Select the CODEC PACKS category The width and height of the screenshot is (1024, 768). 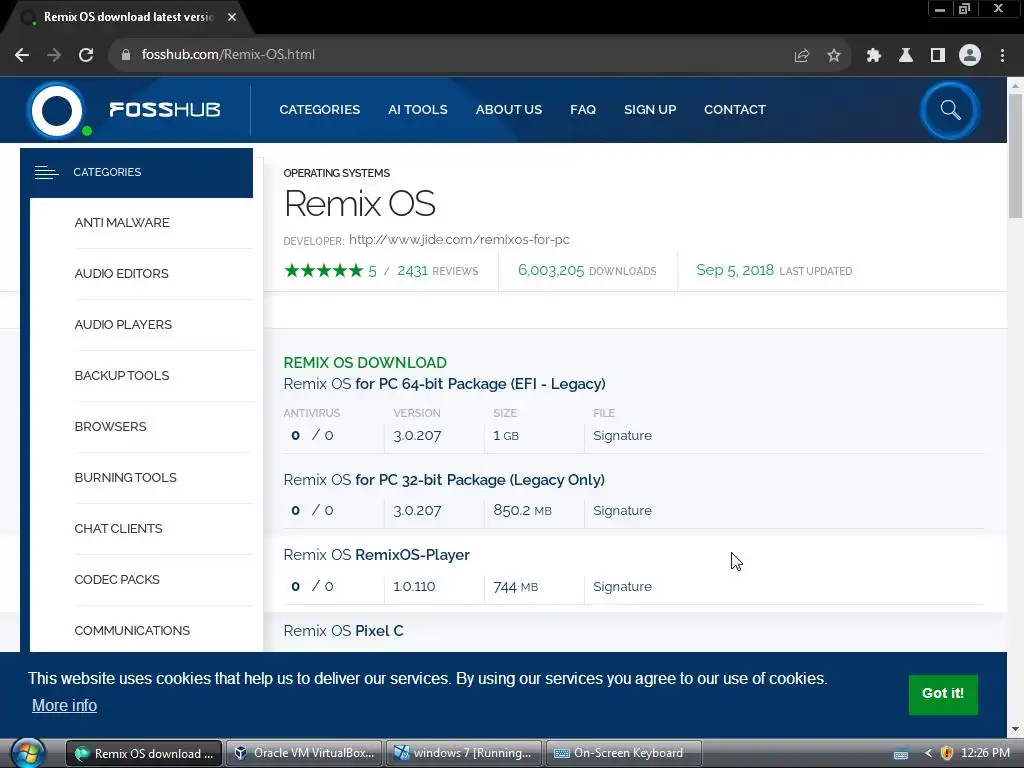click(x=117, y=579)
